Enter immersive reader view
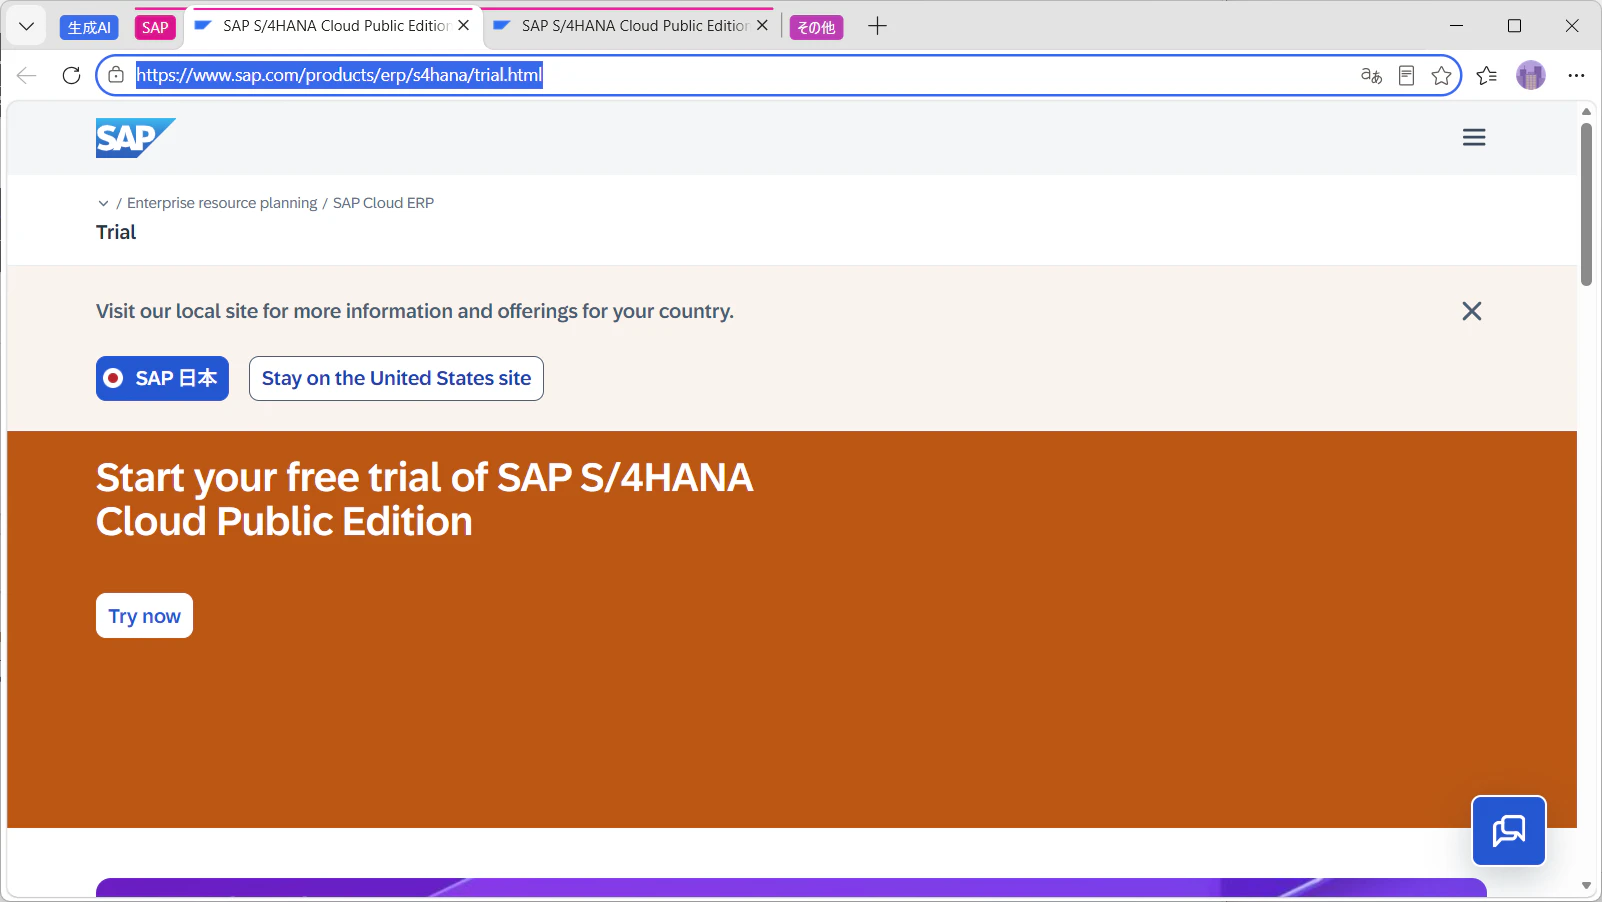Screen dimensions: 1602x902 [x=1406, y=75]
